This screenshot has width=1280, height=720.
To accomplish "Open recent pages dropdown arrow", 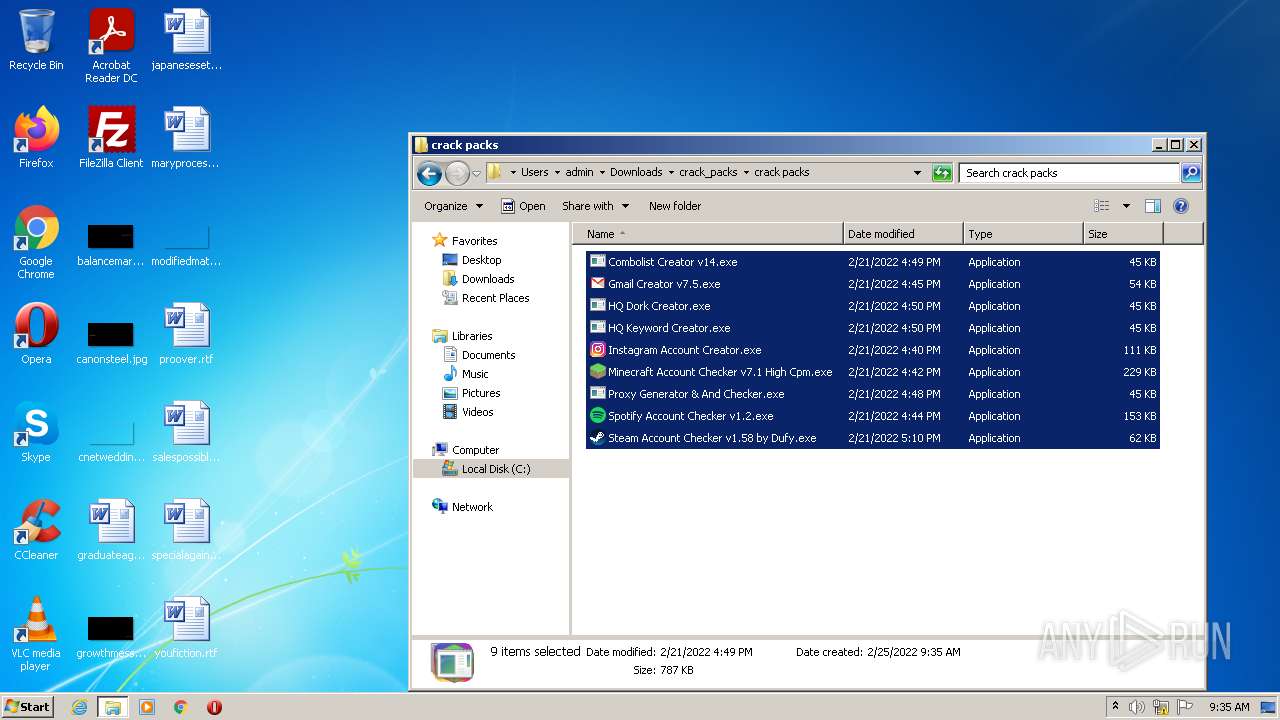I will click(476, 173).
